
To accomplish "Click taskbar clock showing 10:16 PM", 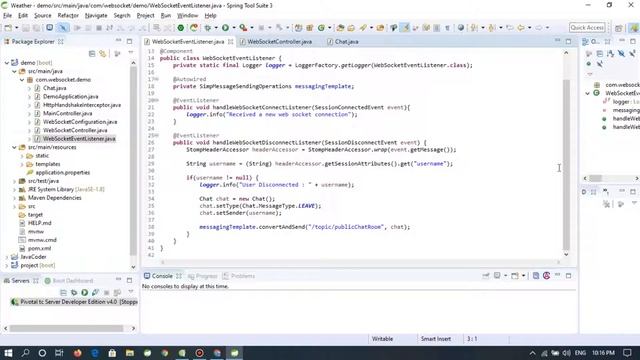I will point(603,353).
